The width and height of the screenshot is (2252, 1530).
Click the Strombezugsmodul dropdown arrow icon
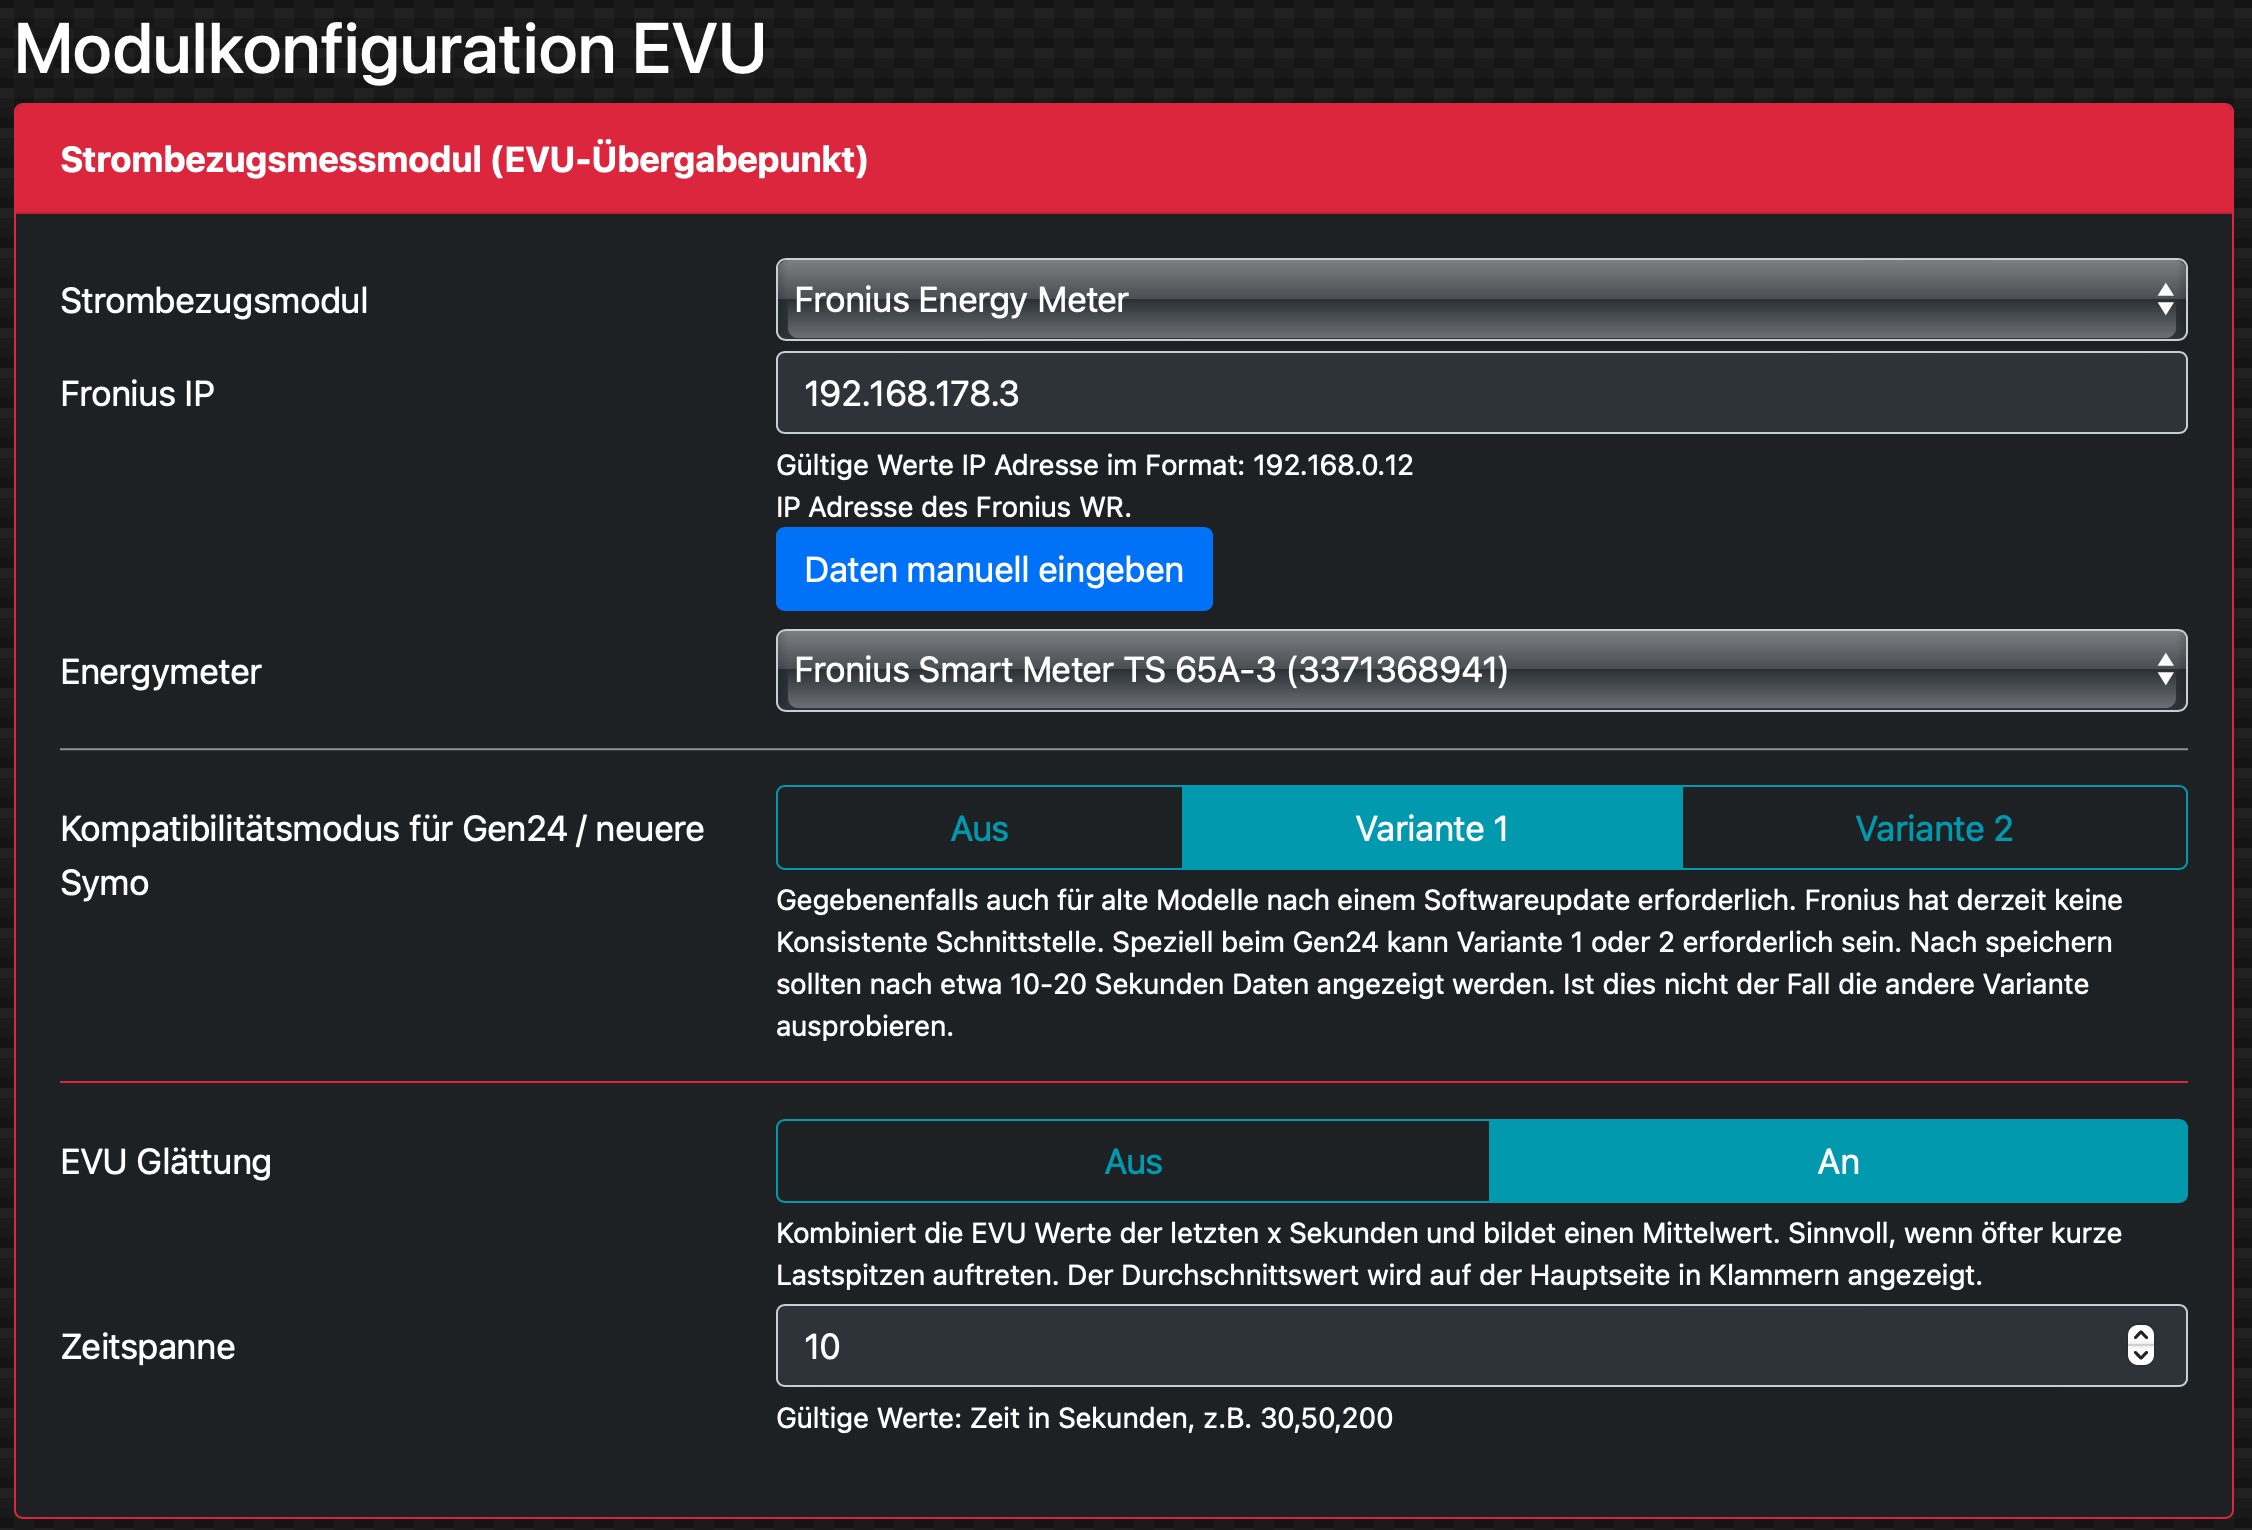click(2165, 300)
